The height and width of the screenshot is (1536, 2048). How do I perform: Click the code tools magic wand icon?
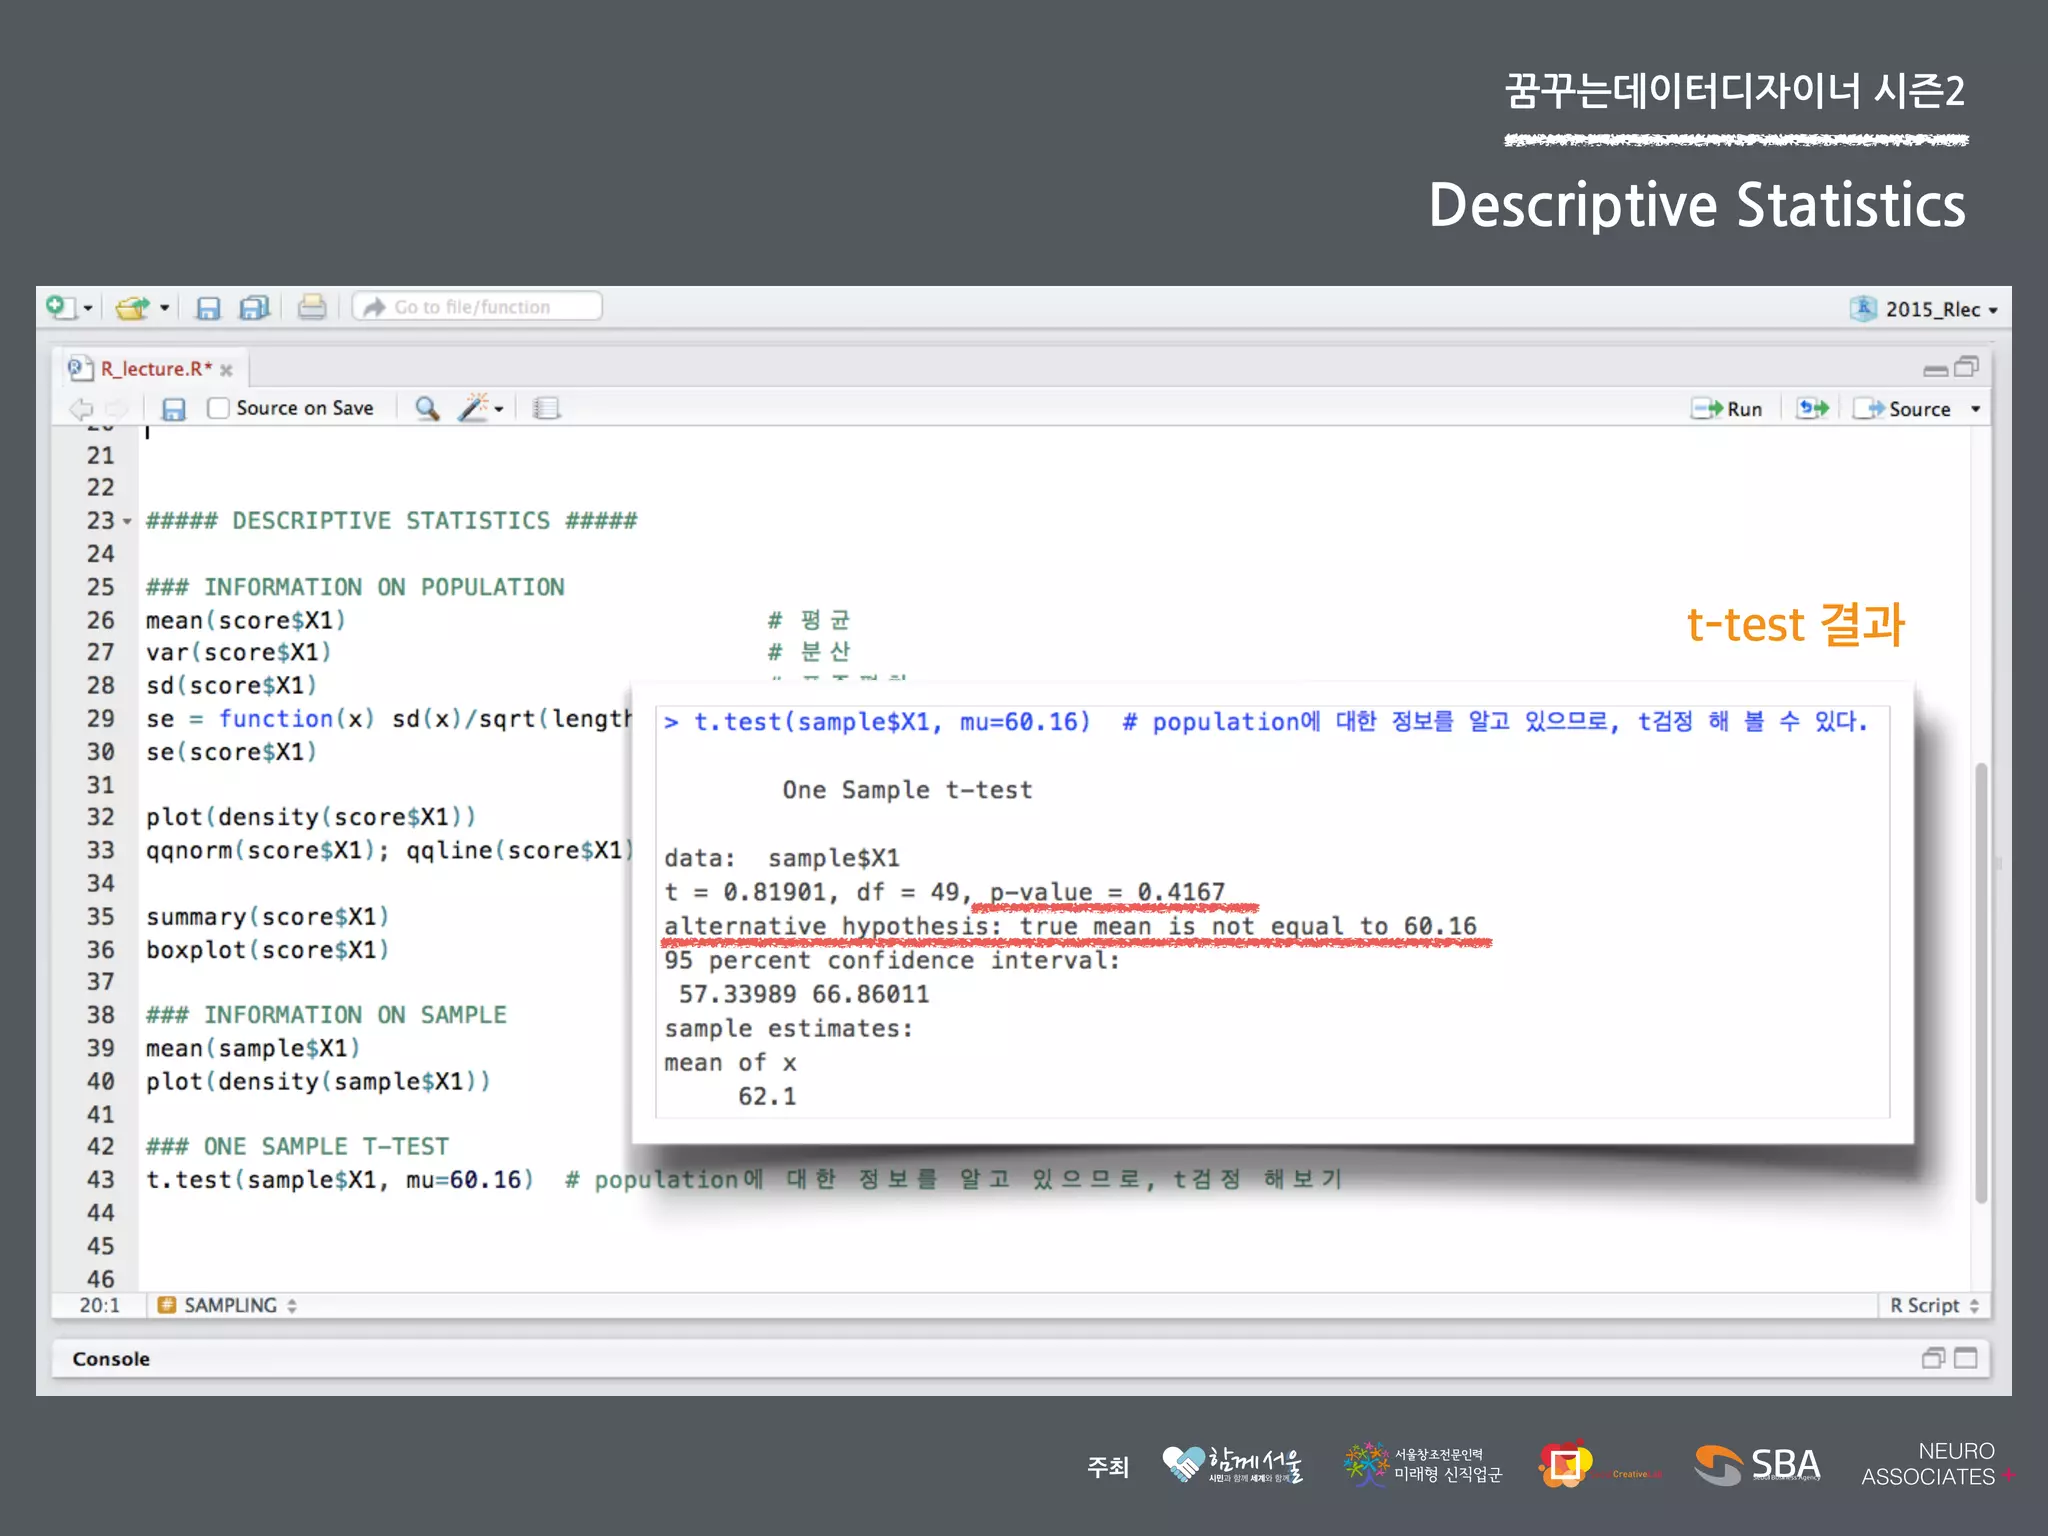474,408
